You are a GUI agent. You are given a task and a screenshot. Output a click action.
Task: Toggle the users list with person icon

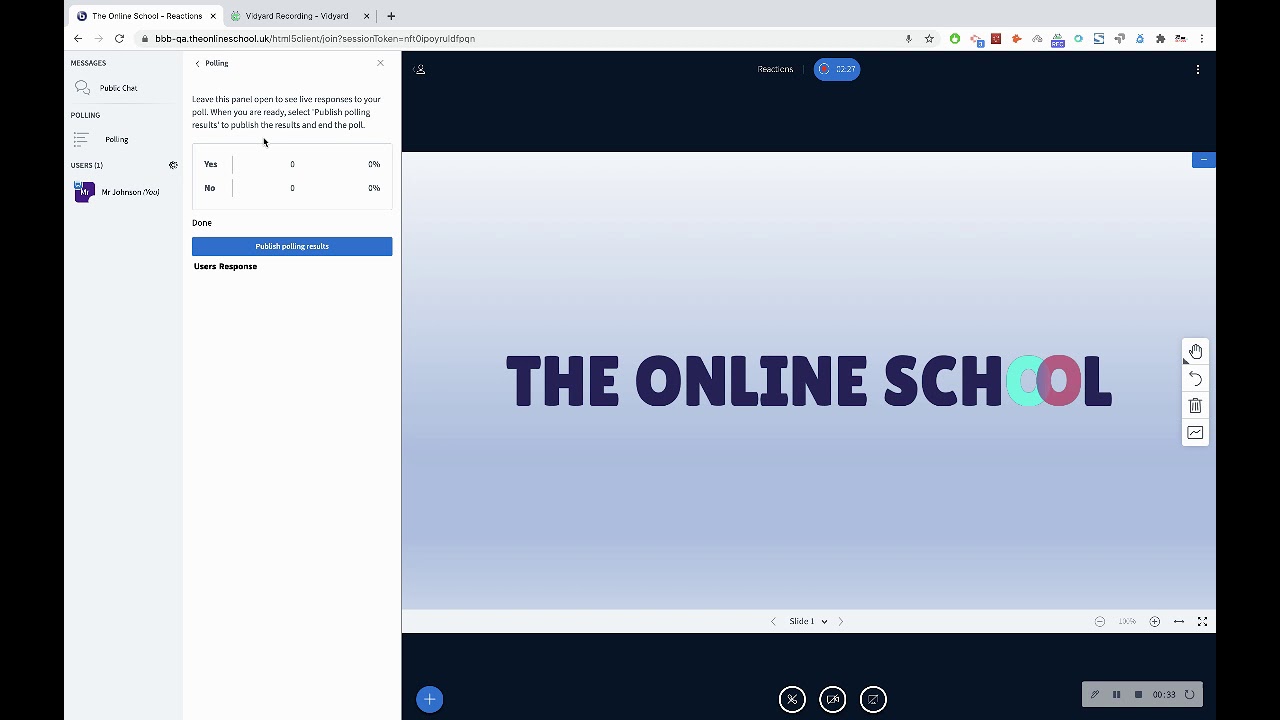(420, 69)
